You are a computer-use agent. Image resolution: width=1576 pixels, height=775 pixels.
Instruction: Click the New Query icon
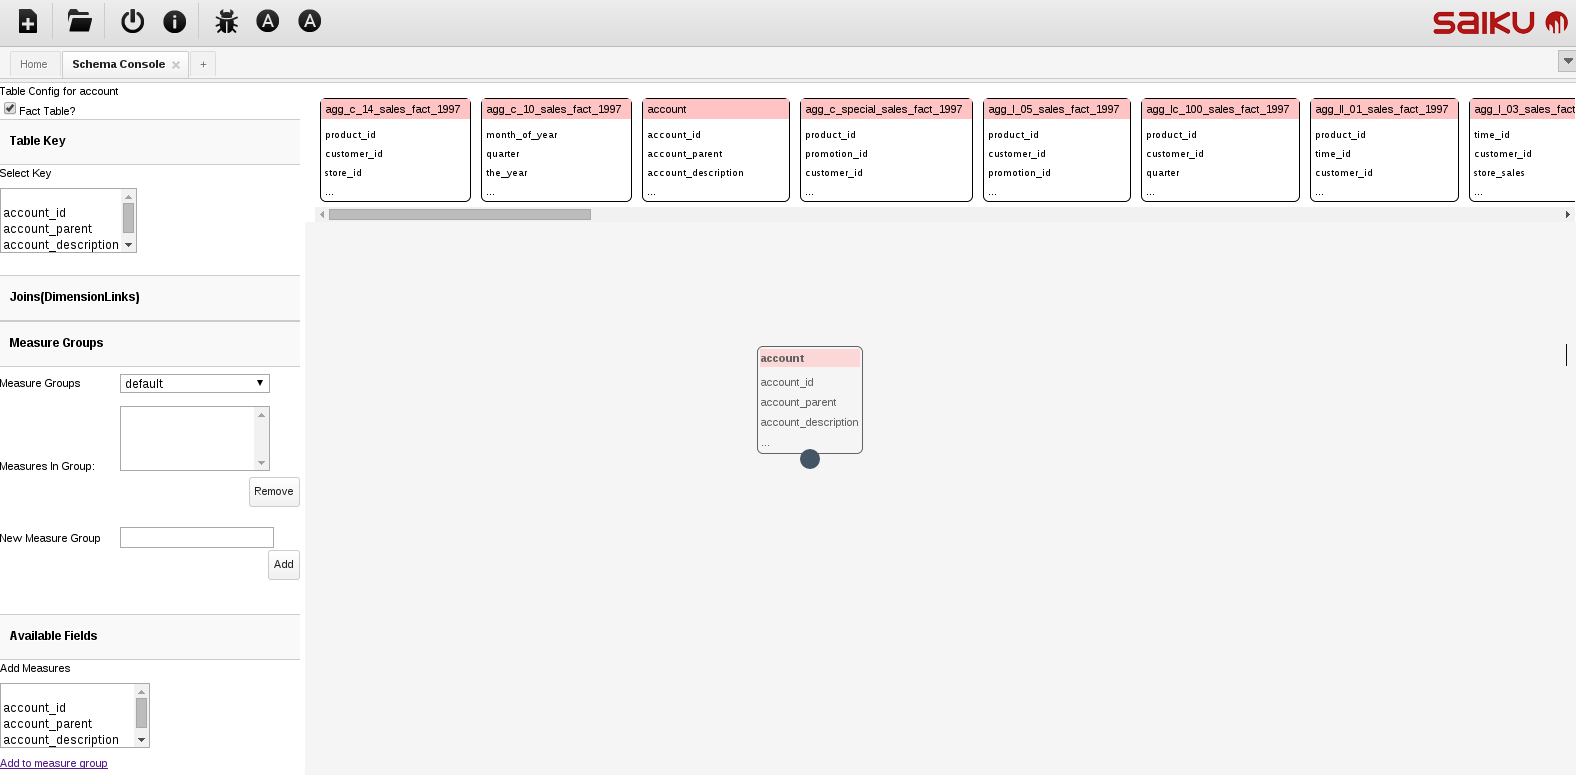28,21
